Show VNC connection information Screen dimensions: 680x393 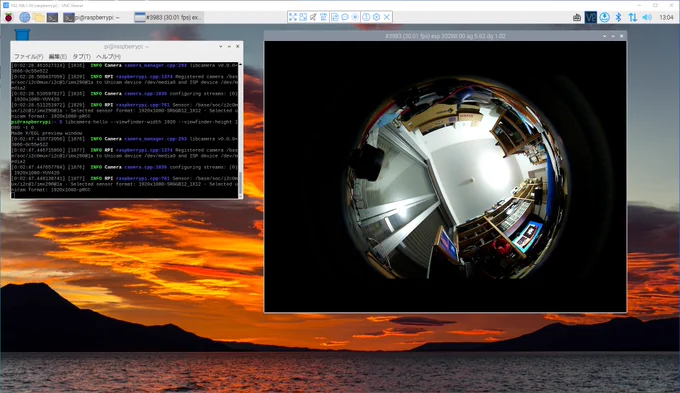coord(366,17)
